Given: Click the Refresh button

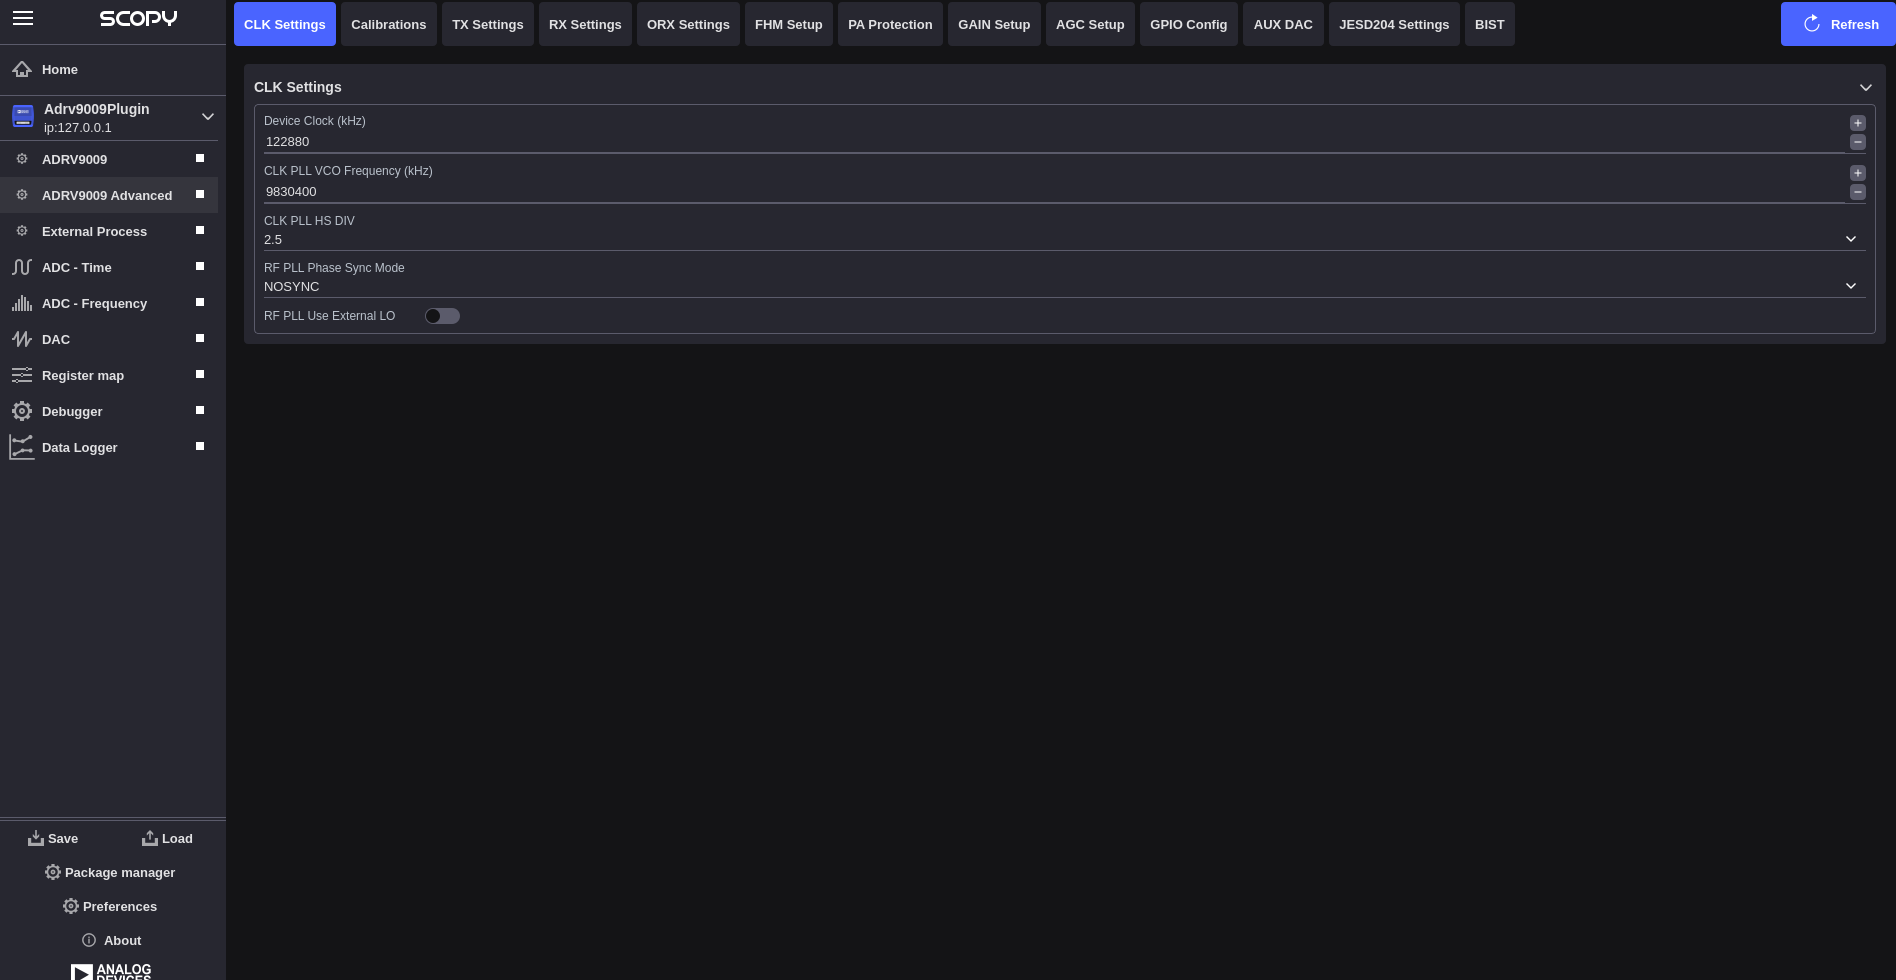Looking at the screenshot, I should [x=1838, y=24].
